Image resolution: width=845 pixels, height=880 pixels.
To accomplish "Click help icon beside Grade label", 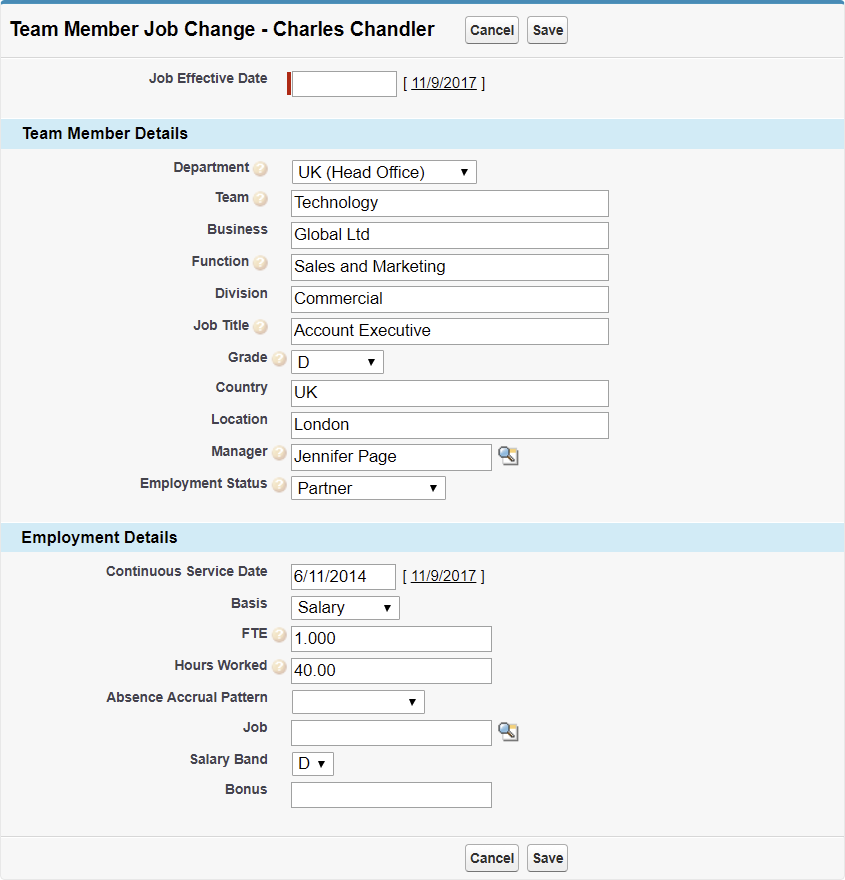I will tap(279, 359).
